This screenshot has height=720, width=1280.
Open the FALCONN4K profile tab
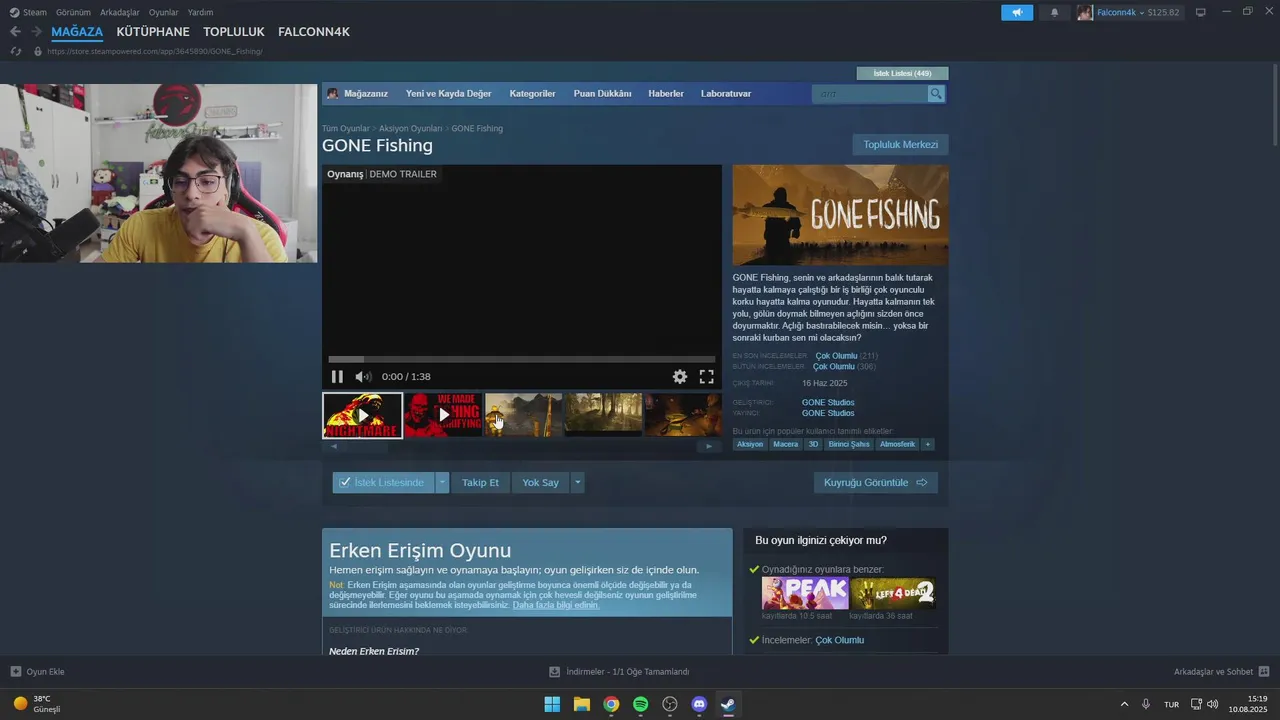[x=314, y=32]
